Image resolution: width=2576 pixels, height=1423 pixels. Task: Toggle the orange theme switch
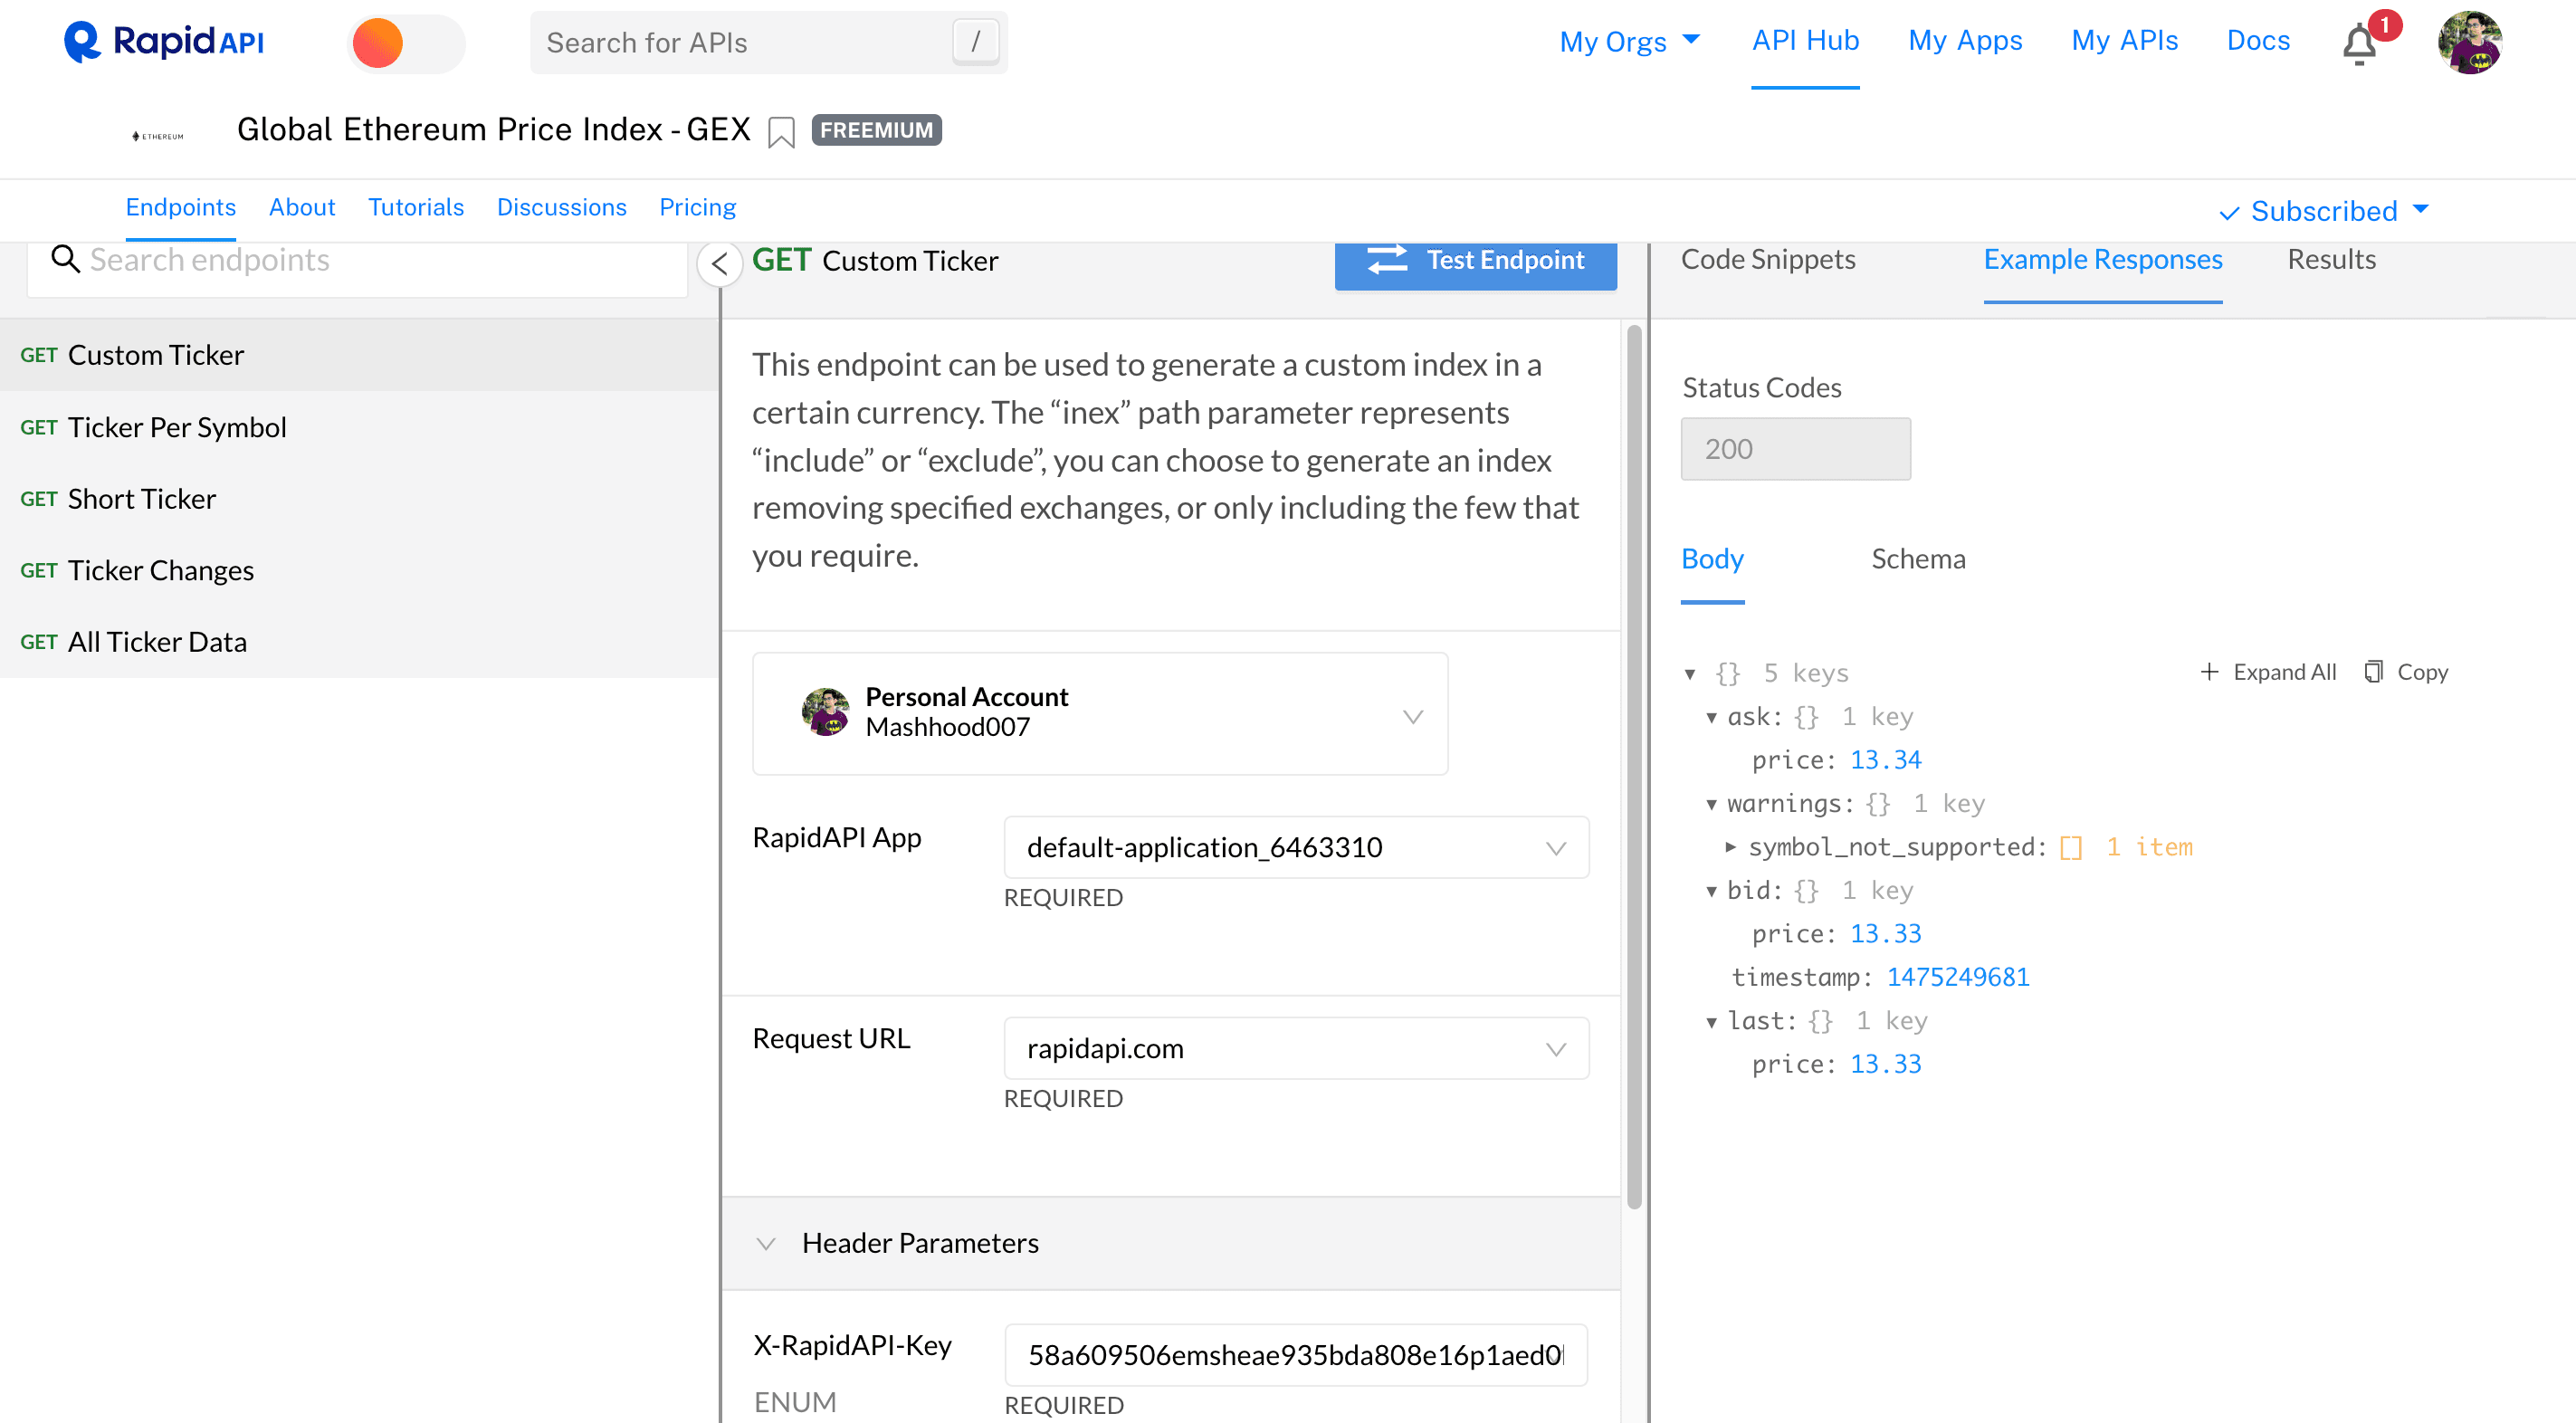[x=406, y=43]
